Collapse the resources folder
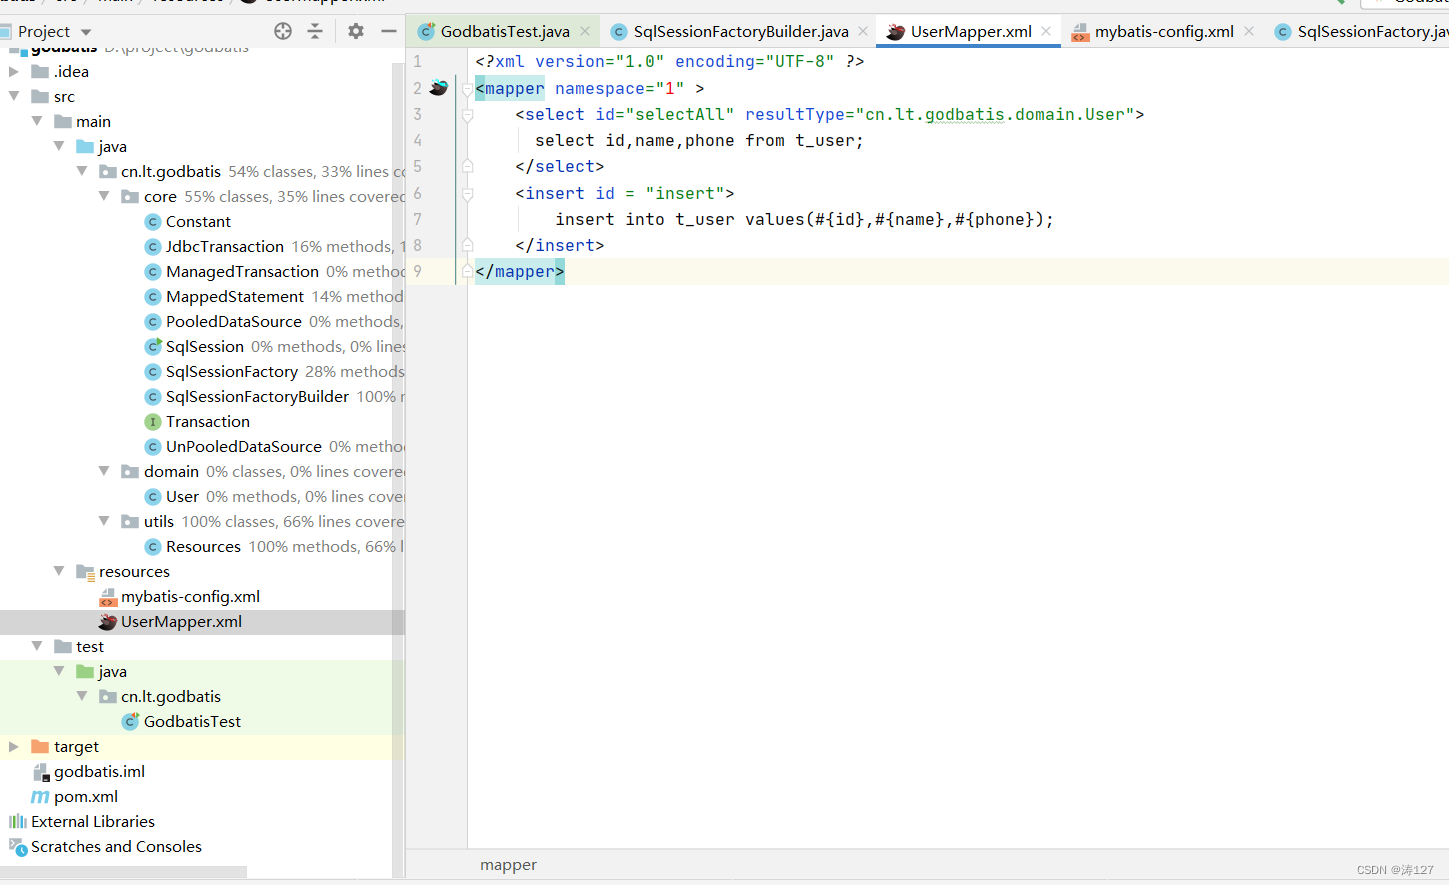The width and height of the screenshot is (1449, 885). 59,571
